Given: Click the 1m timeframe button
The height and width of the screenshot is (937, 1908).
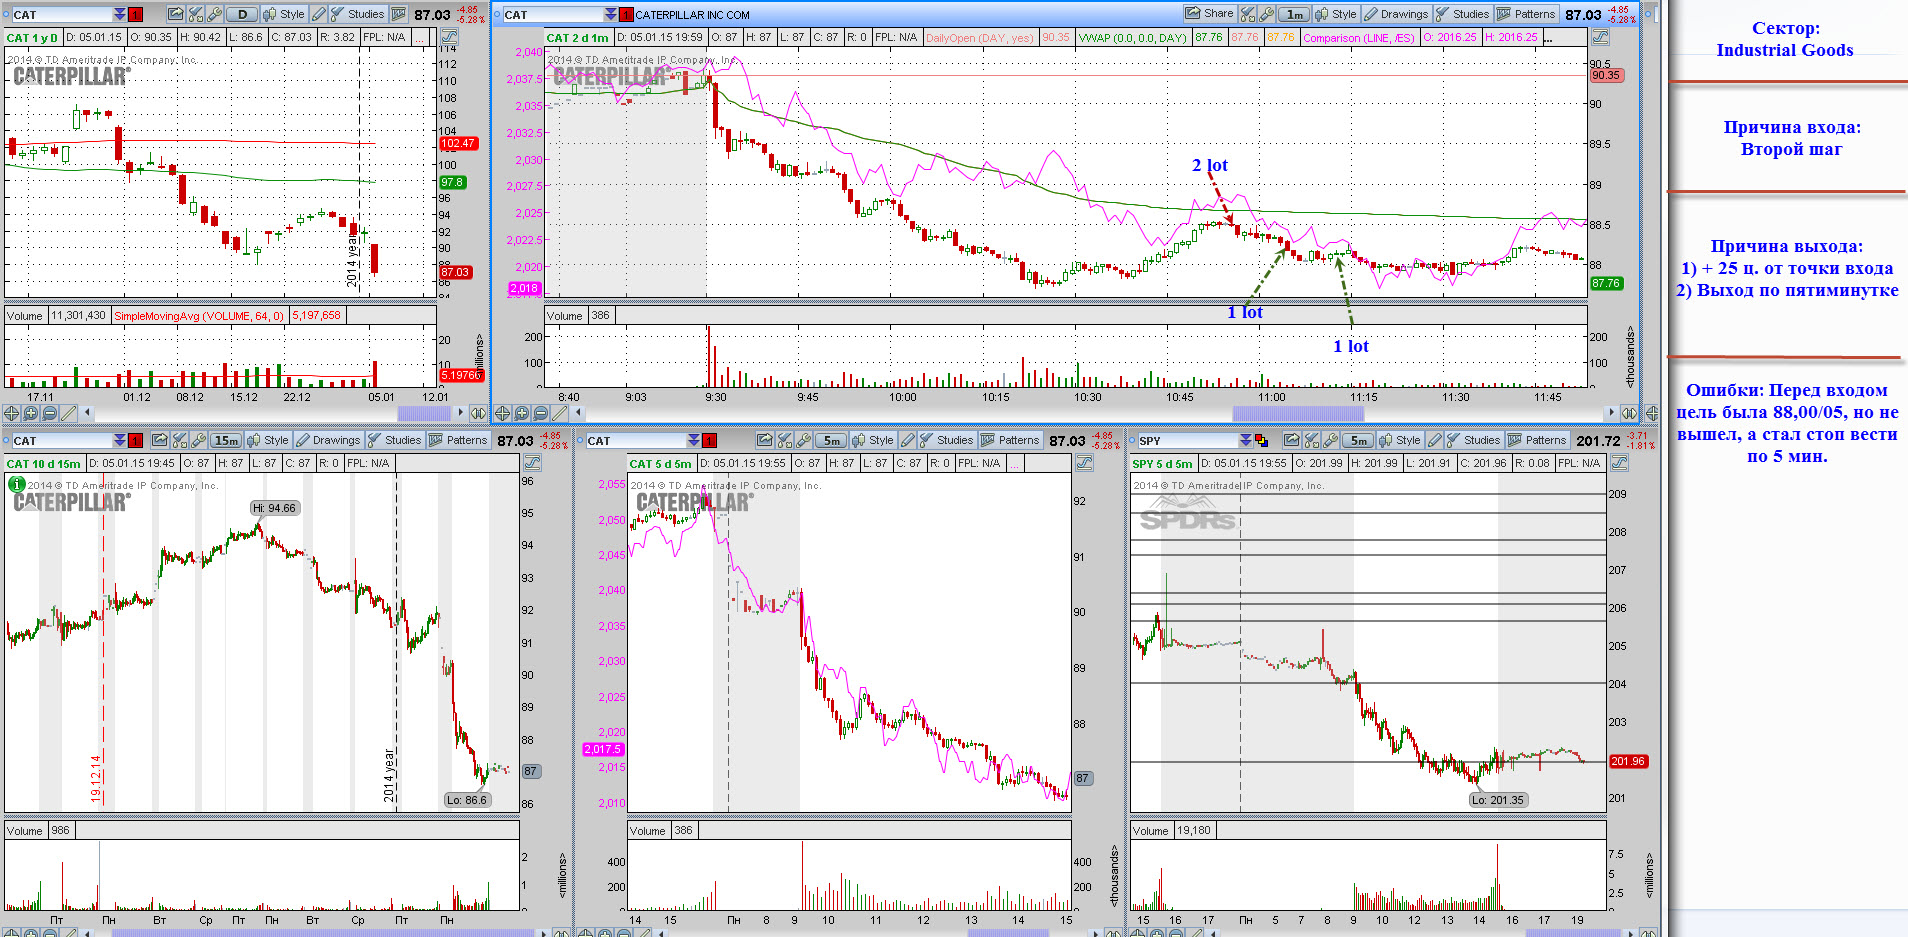Looking at the screenshot, I should 1294,14.
